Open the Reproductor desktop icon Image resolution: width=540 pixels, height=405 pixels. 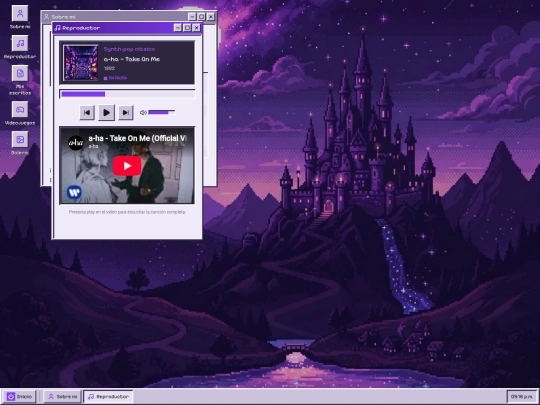click(x=20, y=47)
